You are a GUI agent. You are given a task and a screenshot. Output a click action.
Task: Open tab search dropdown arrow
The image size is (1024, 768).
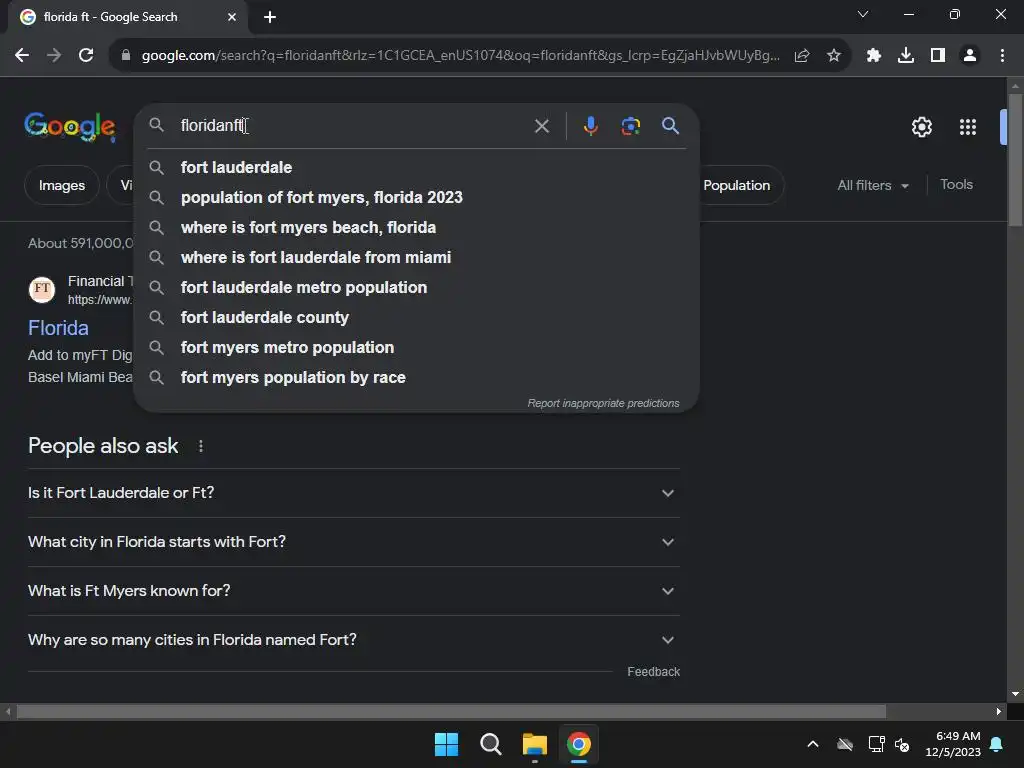click(x=863, y=14)
